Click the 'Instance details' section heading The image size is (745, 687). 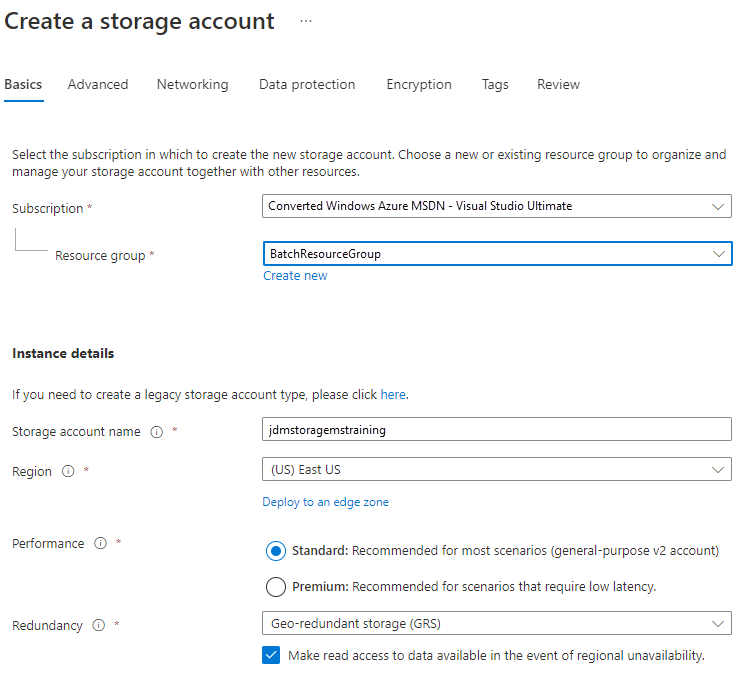click(x=63, y=353)
